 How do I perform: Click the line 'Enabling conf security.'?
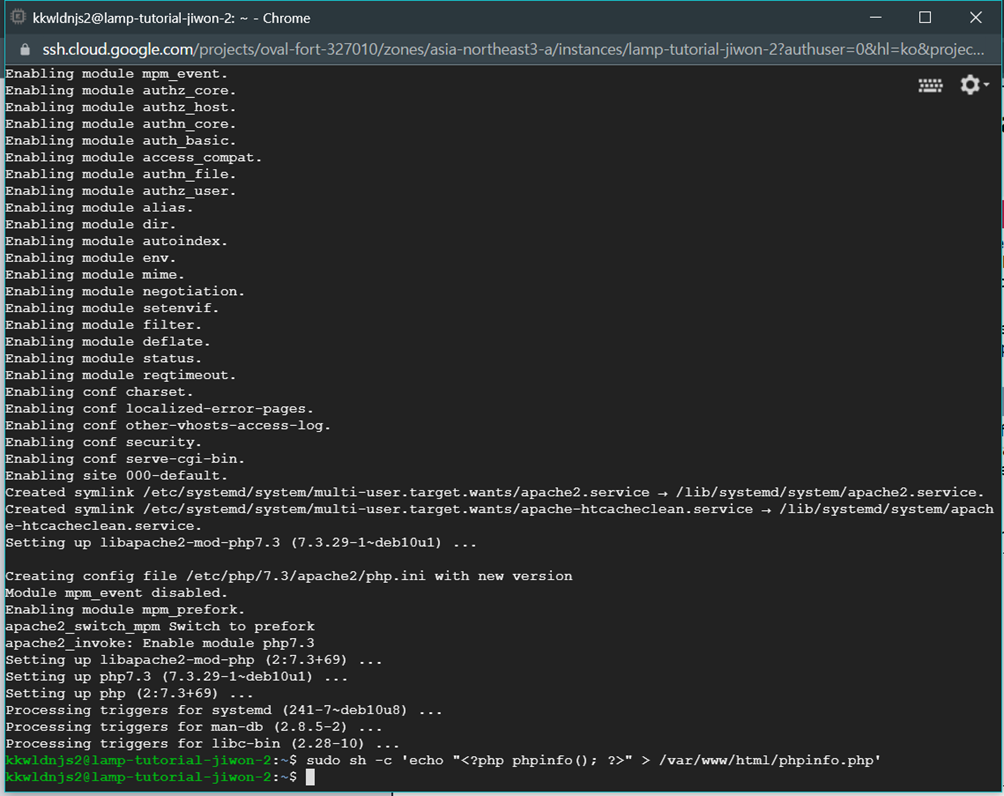pyautogui.click(x=104, y=442)
